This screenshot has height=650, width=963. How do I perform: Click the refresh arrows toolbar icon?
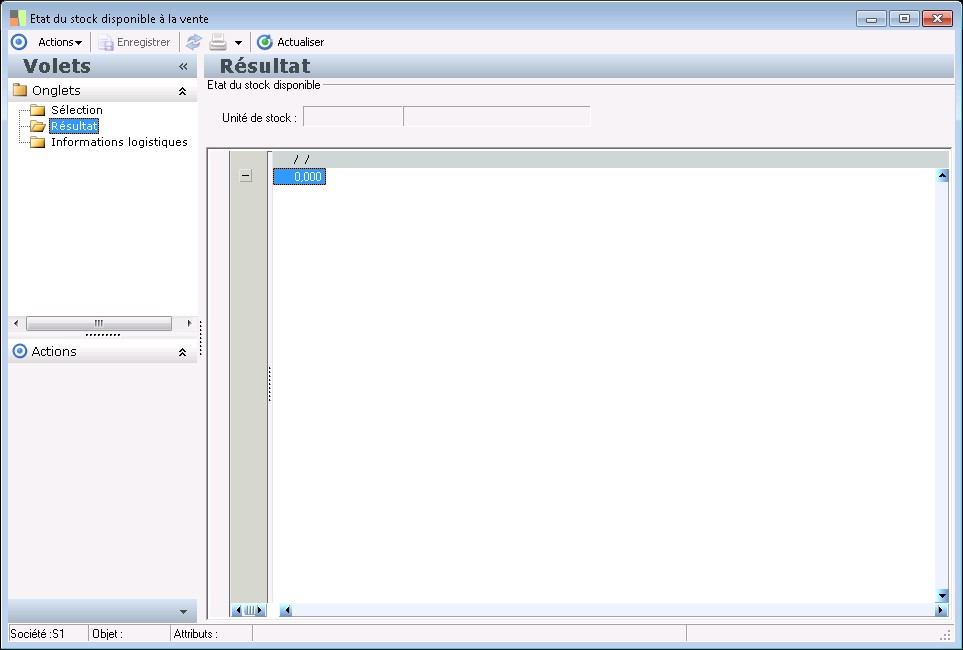(x=194, y=42)
